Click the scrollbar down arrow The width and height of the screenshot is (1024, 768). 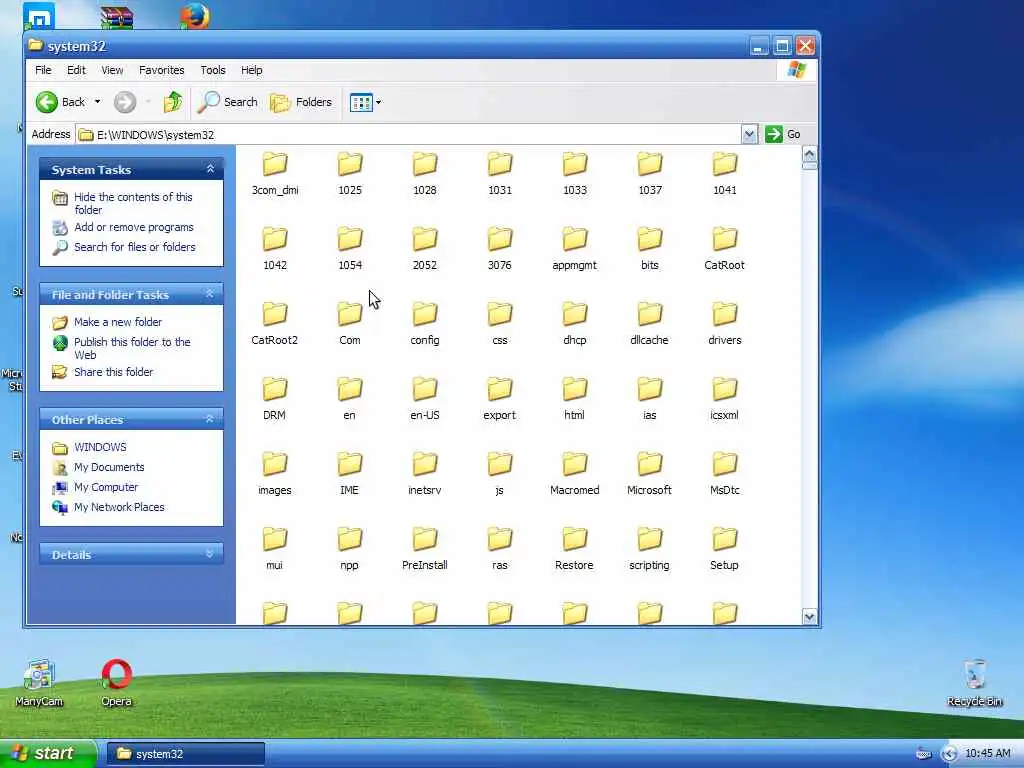809,616
